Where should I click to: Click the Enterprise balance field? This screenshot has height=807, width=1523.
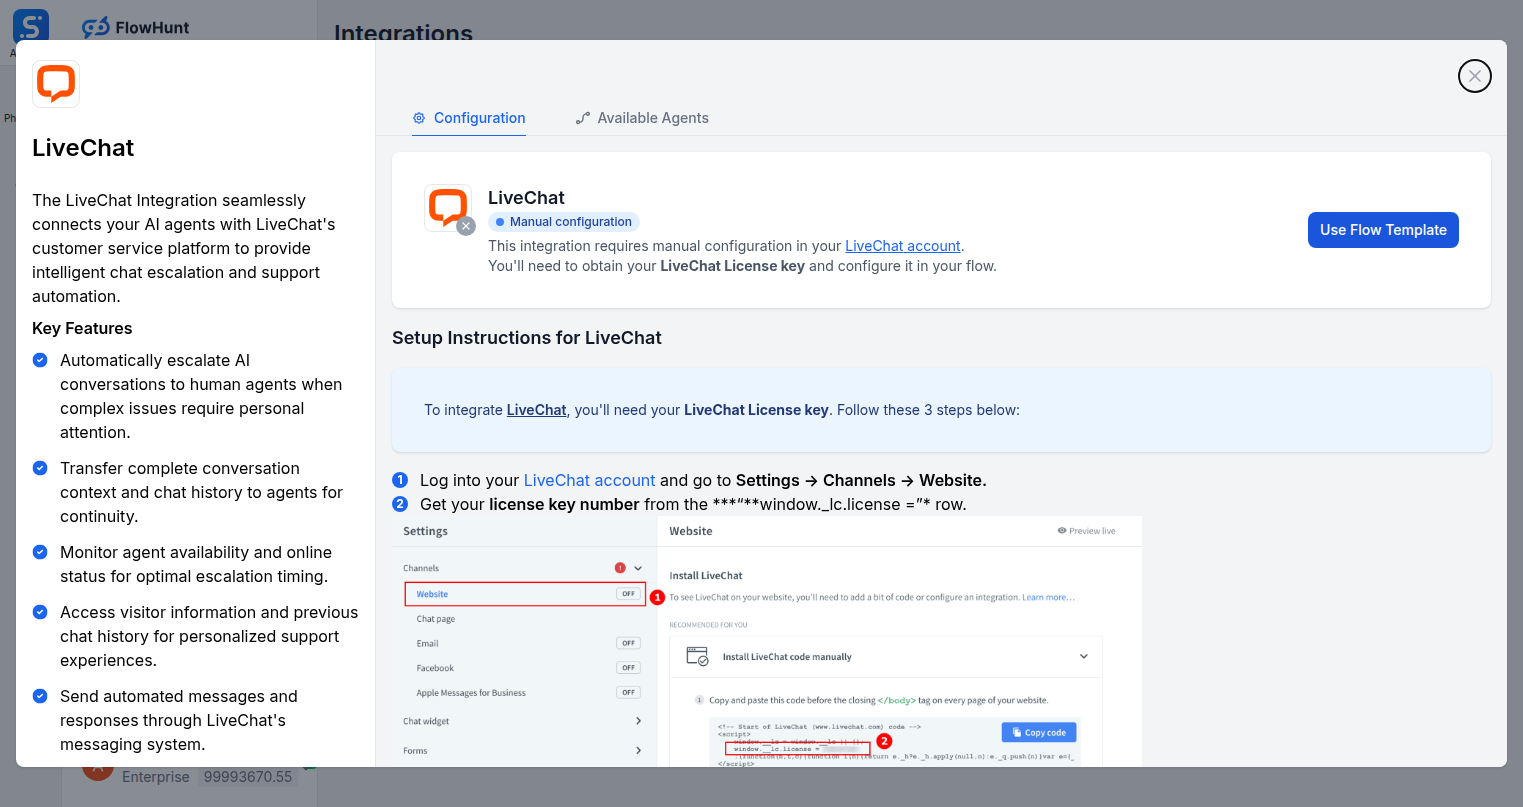pyautogui.click(x=246, y=776)
